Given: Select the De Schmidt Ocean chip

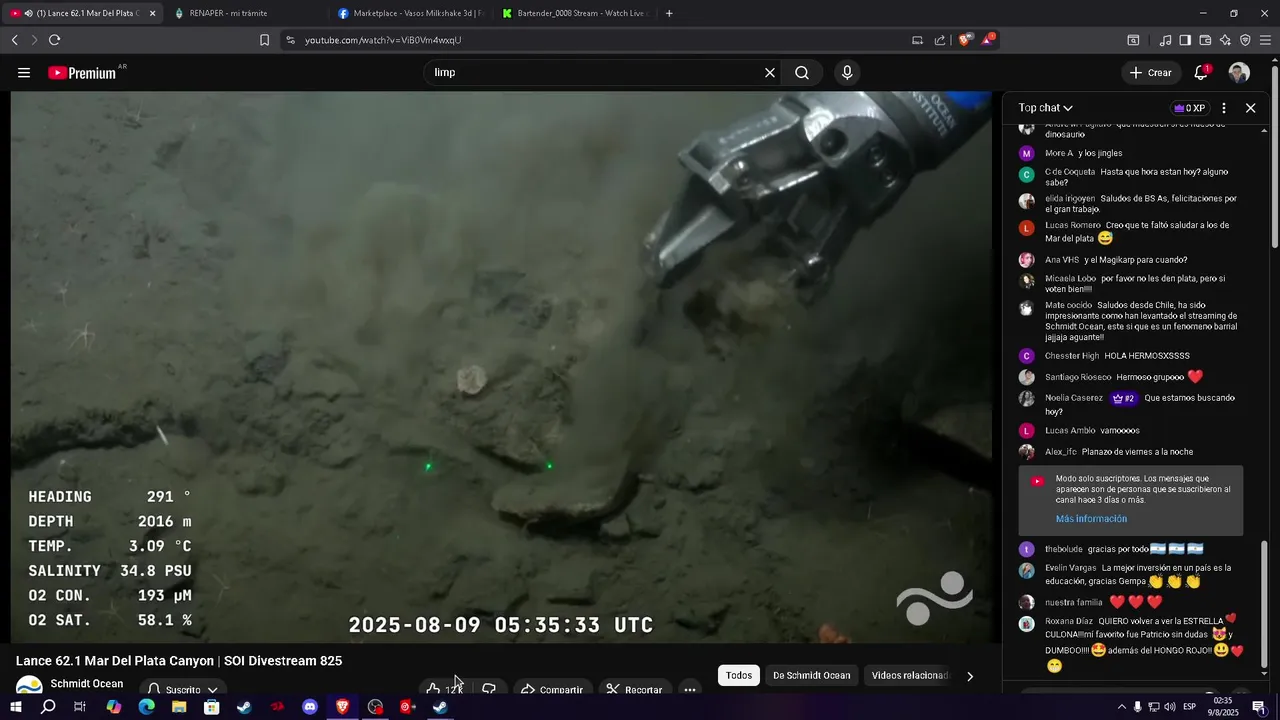Looking at the screenshot, I should coord(812,676).
